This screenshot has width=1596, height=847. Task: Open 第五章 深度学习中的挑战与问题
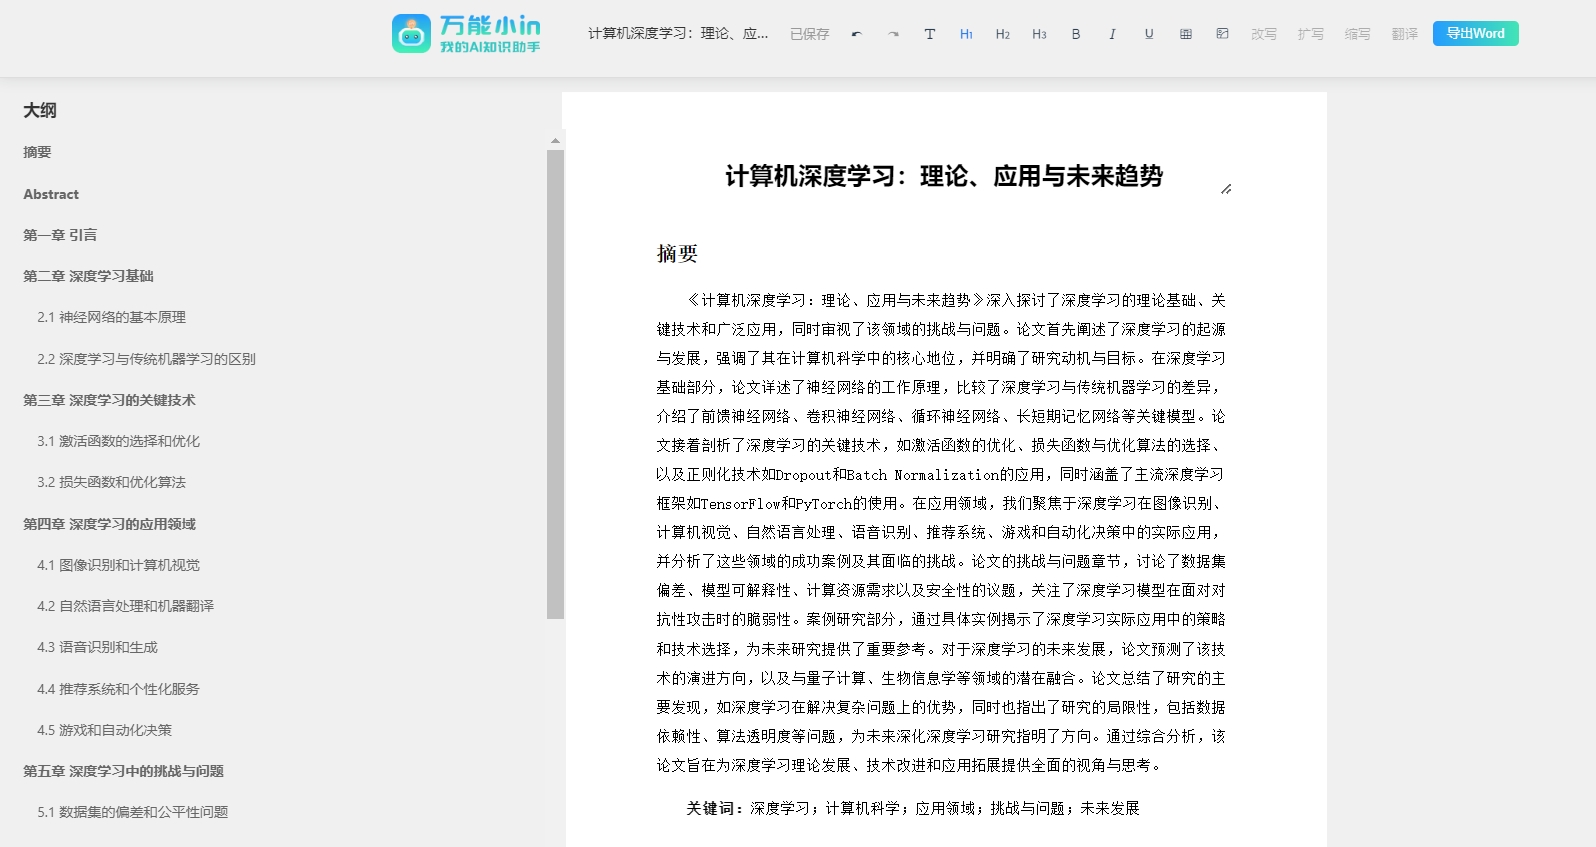[x=123, y=771]
